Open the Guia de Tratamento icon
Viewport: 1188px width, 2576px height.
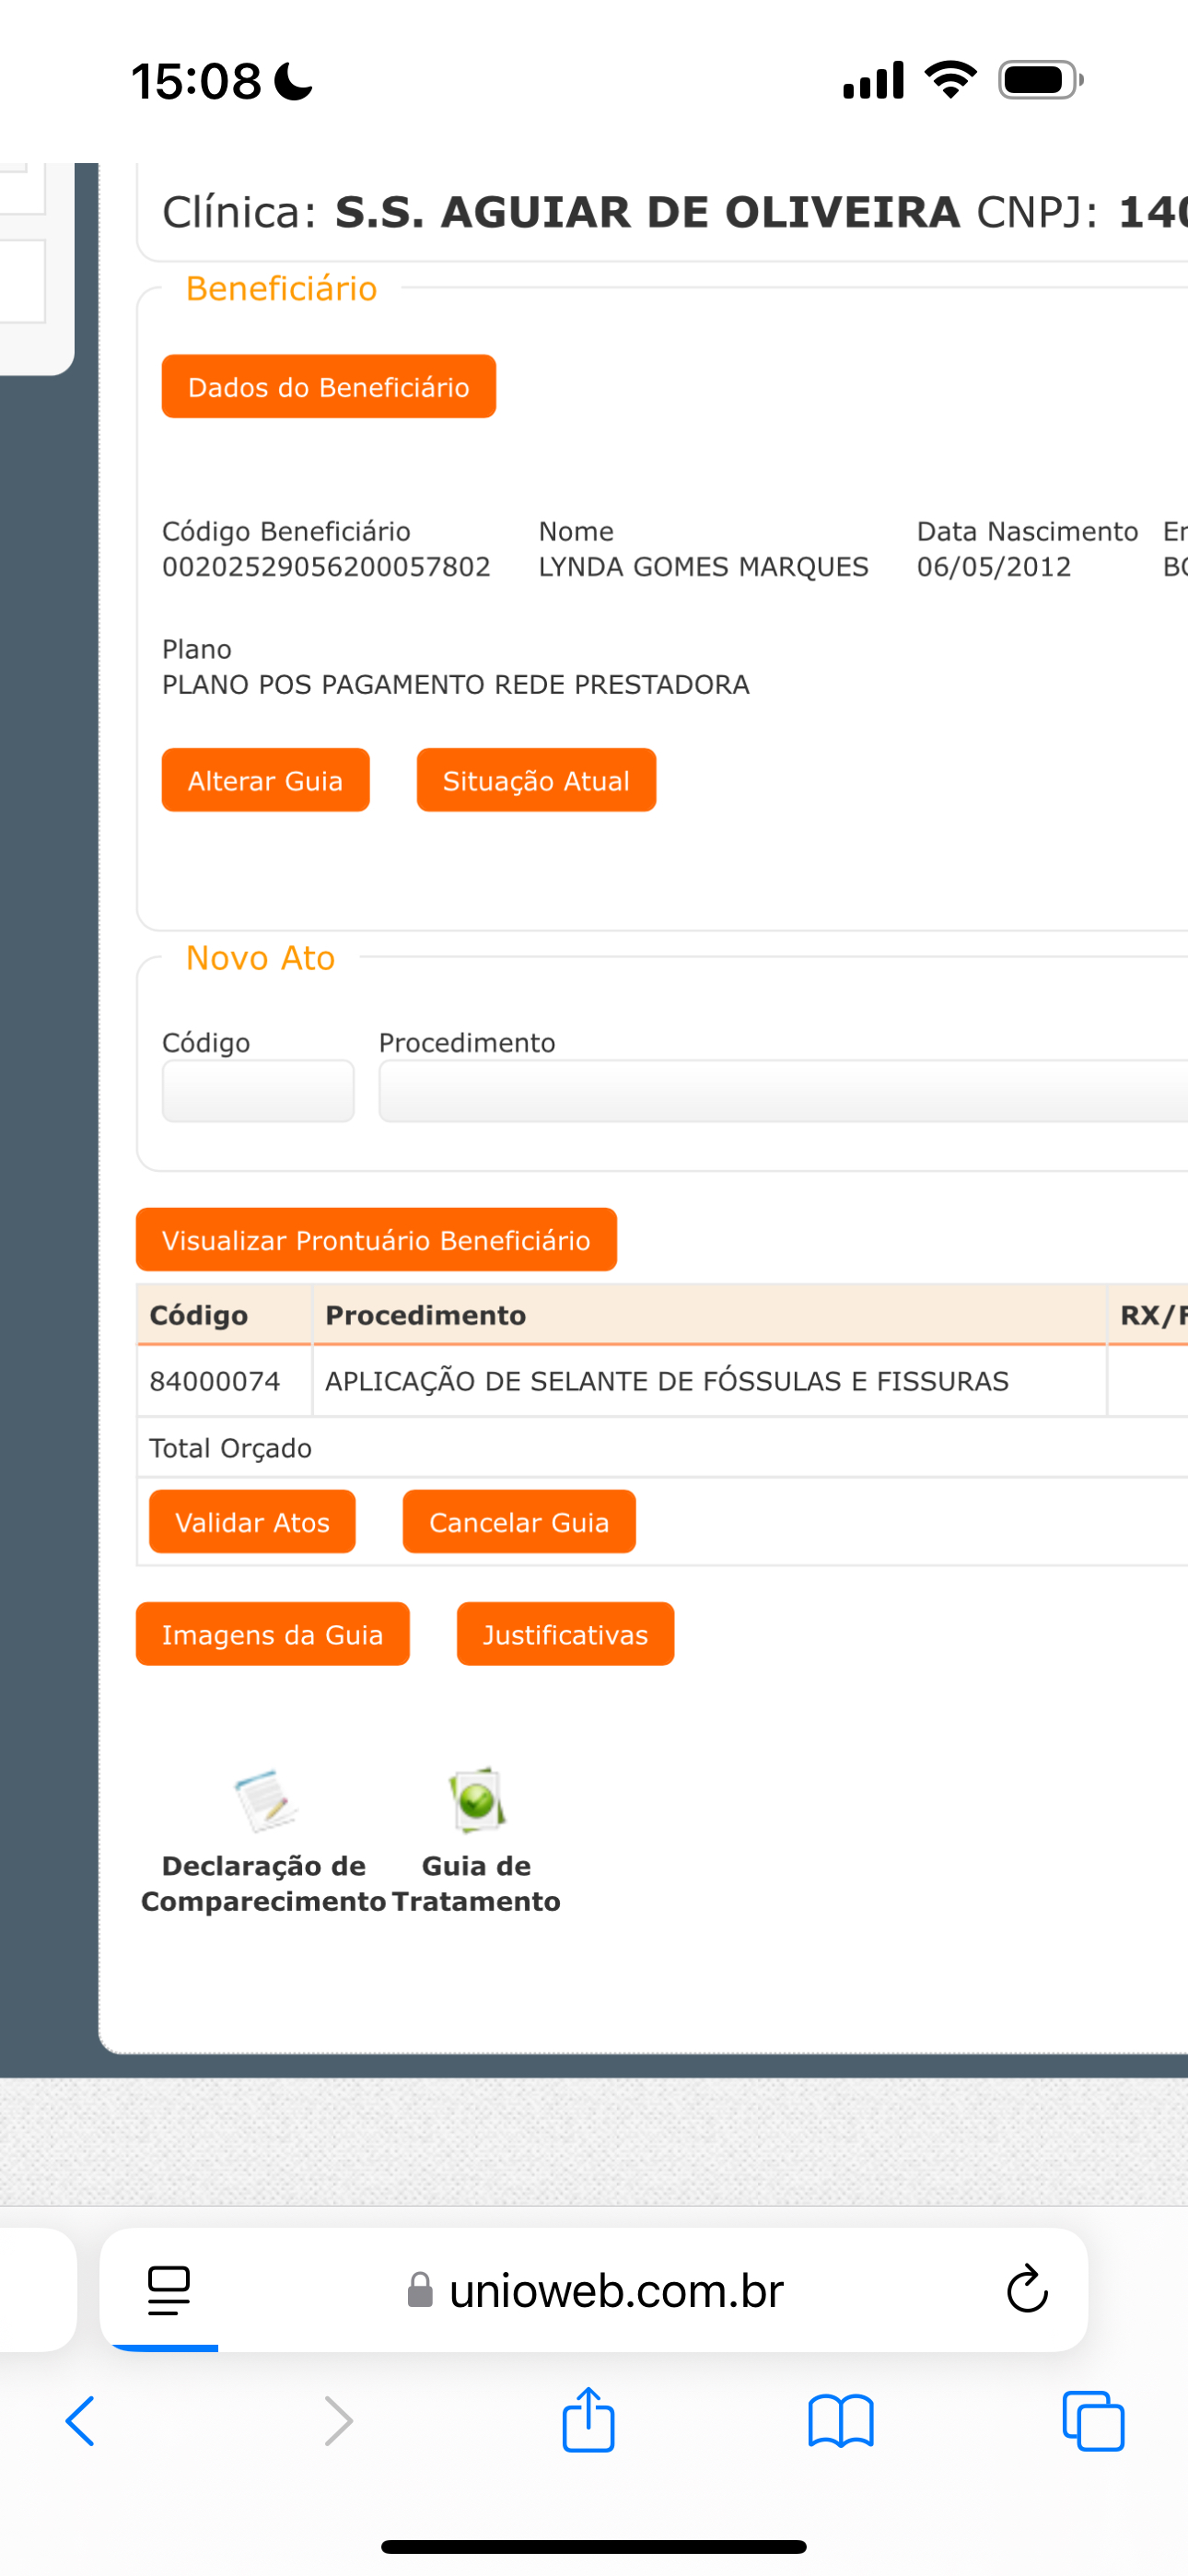click(x=477, y=1800)
